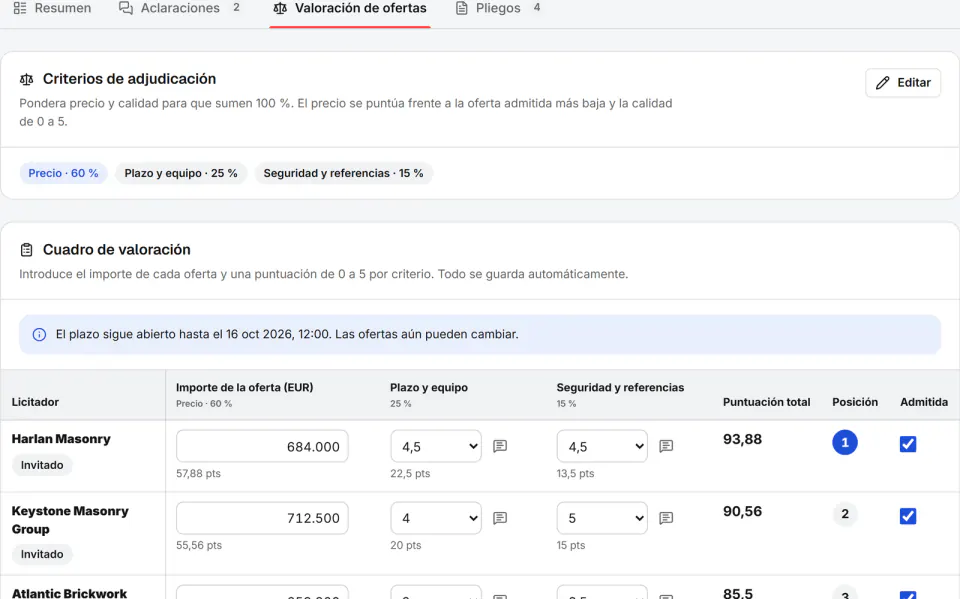Click the Atlantic Brickwork bidder name
The height and width of the screenshot is (599, 960).
(x=69, y=593)
